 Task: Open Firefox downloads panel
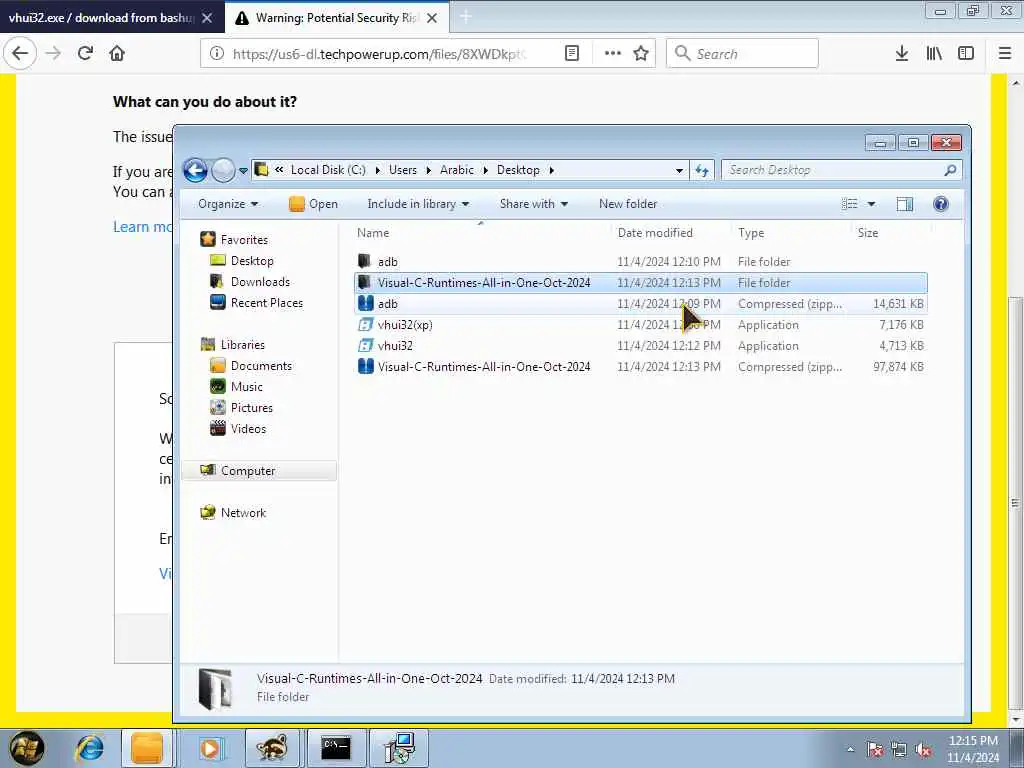(x=902, y=54)
